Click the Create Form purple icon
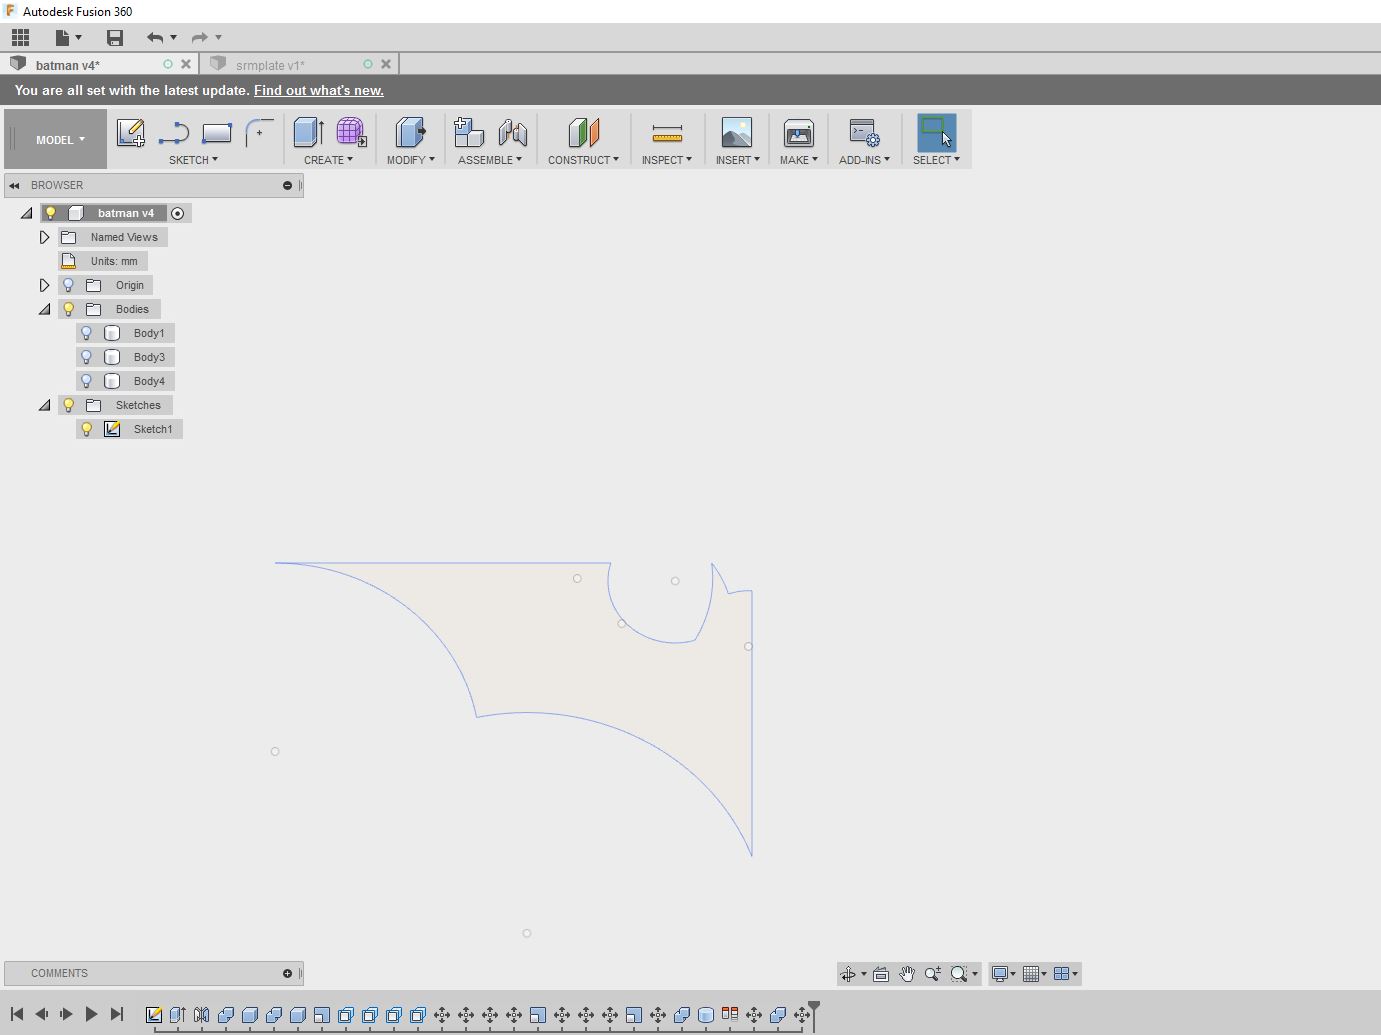This screenshot has width=1381, height=1035. click(351, 133)
